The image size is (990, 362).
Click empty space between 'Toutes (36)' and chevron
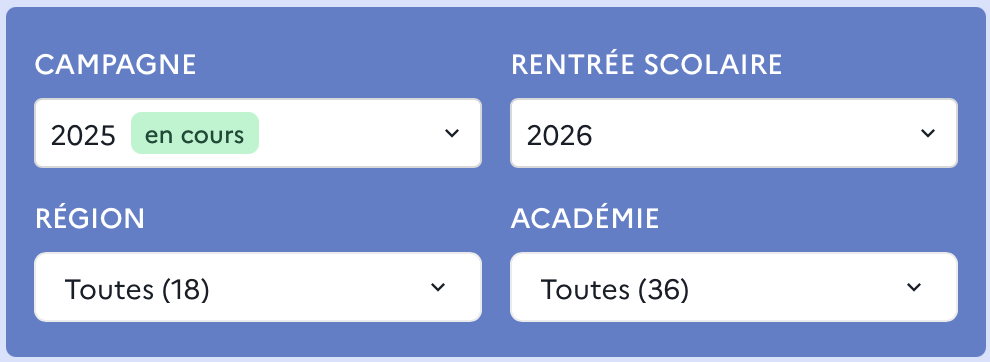coord(797,287)
